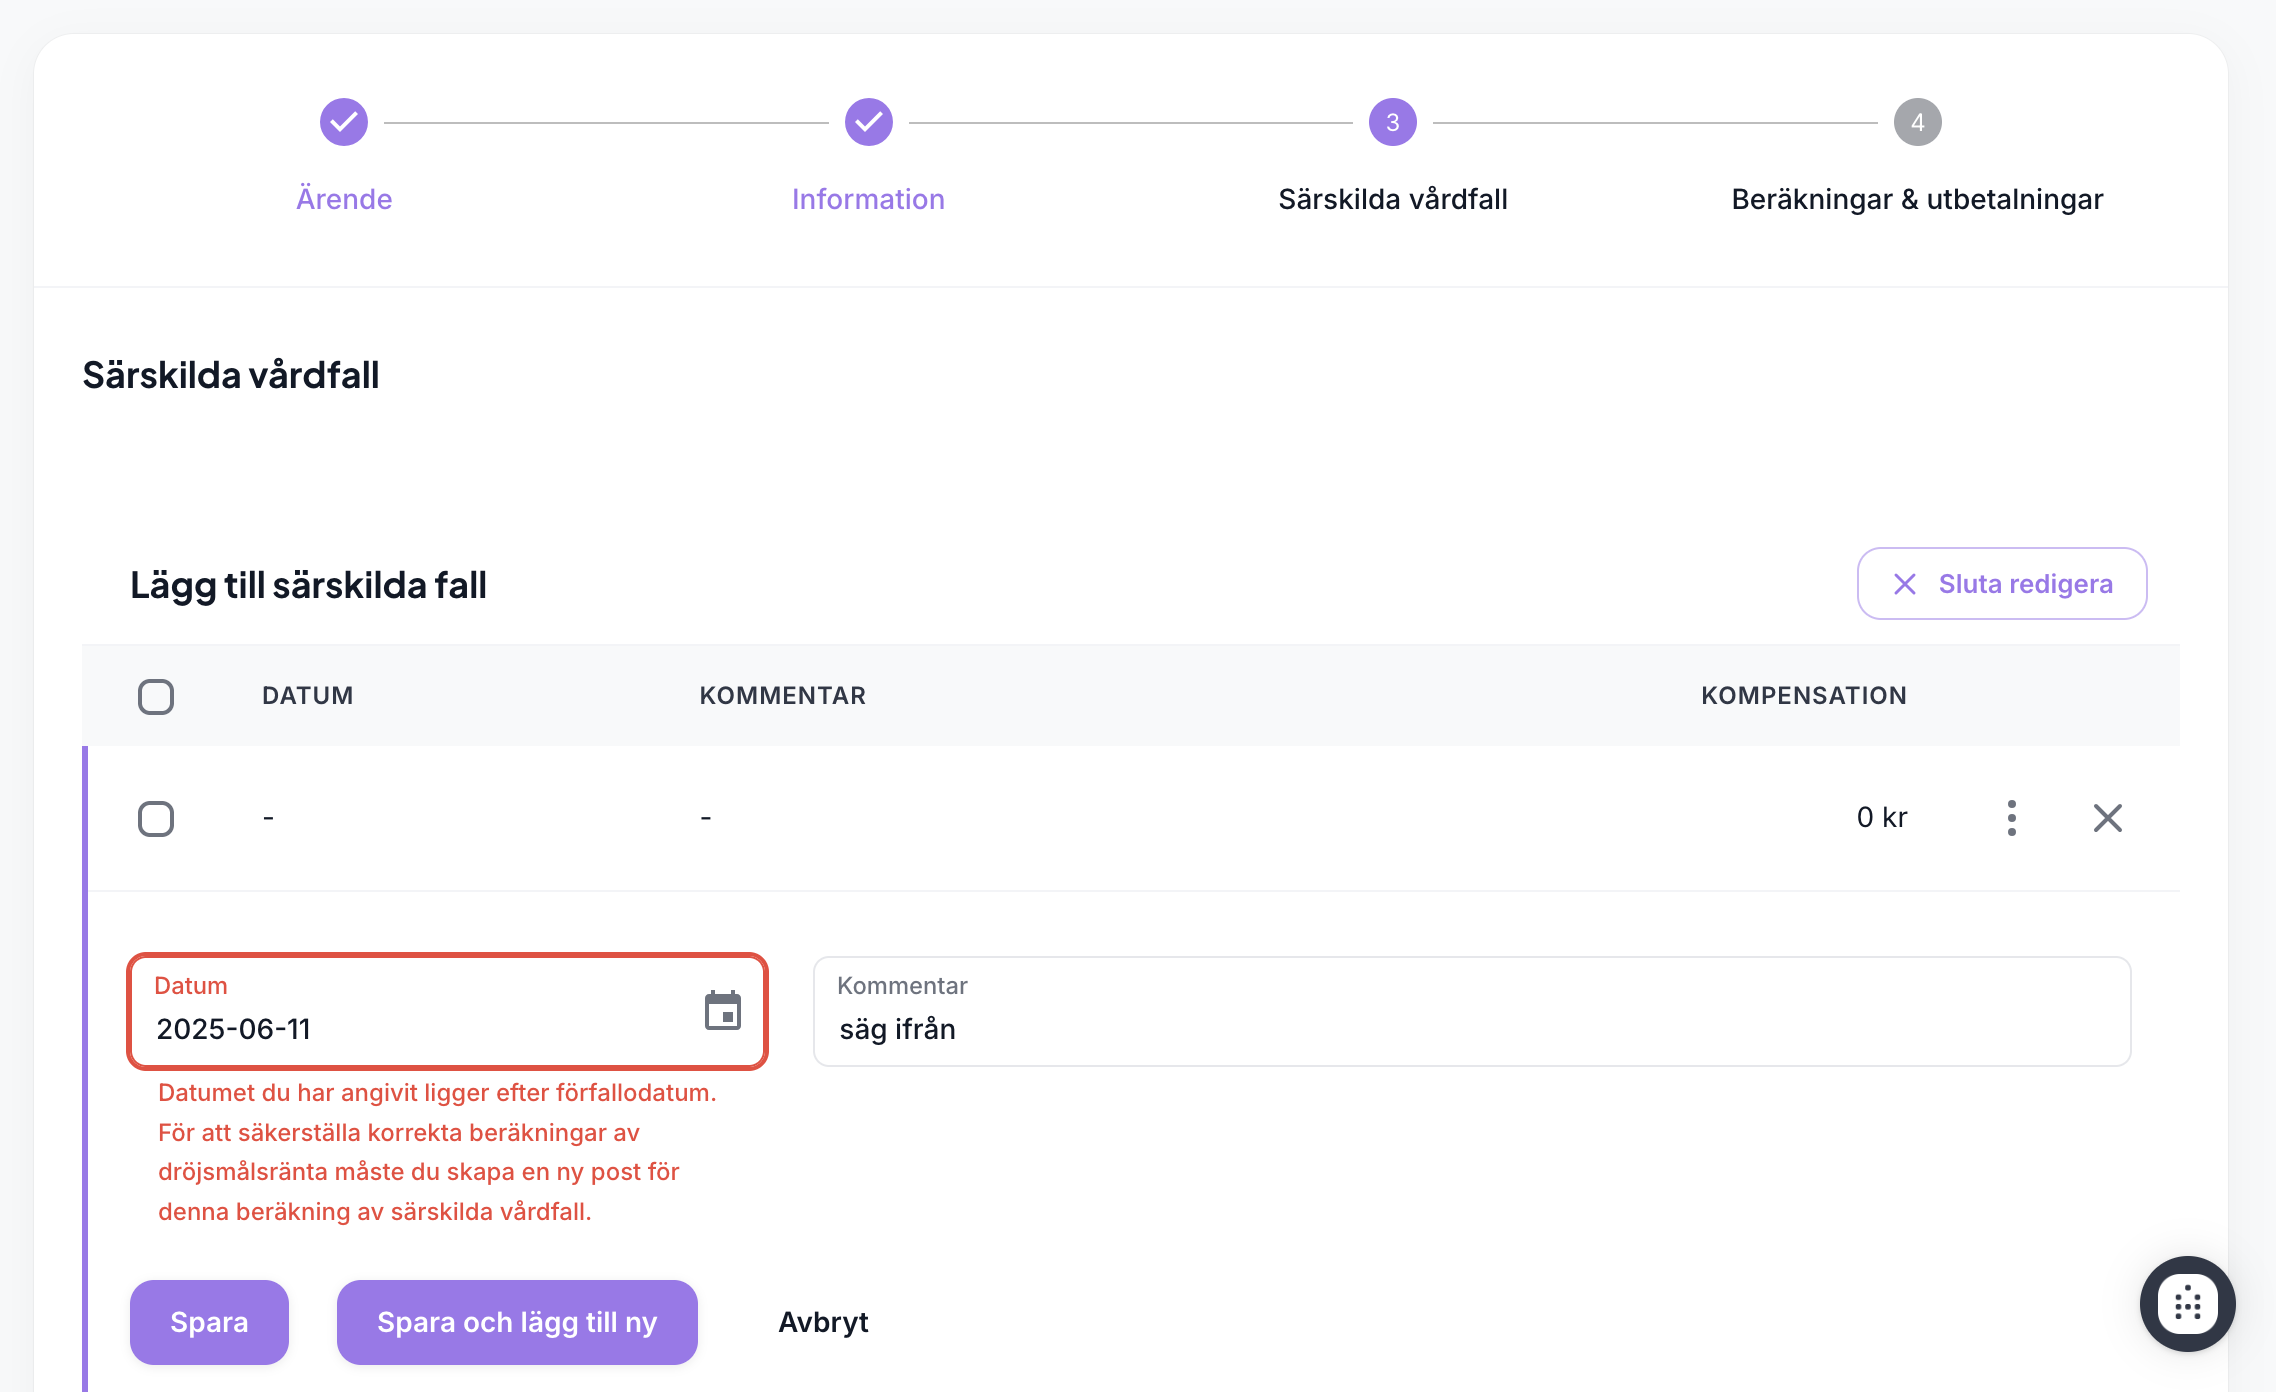Click step 3 circle in stepper
The width and height of the screenshot is (2276, 1392).
tap(1392, 122)
